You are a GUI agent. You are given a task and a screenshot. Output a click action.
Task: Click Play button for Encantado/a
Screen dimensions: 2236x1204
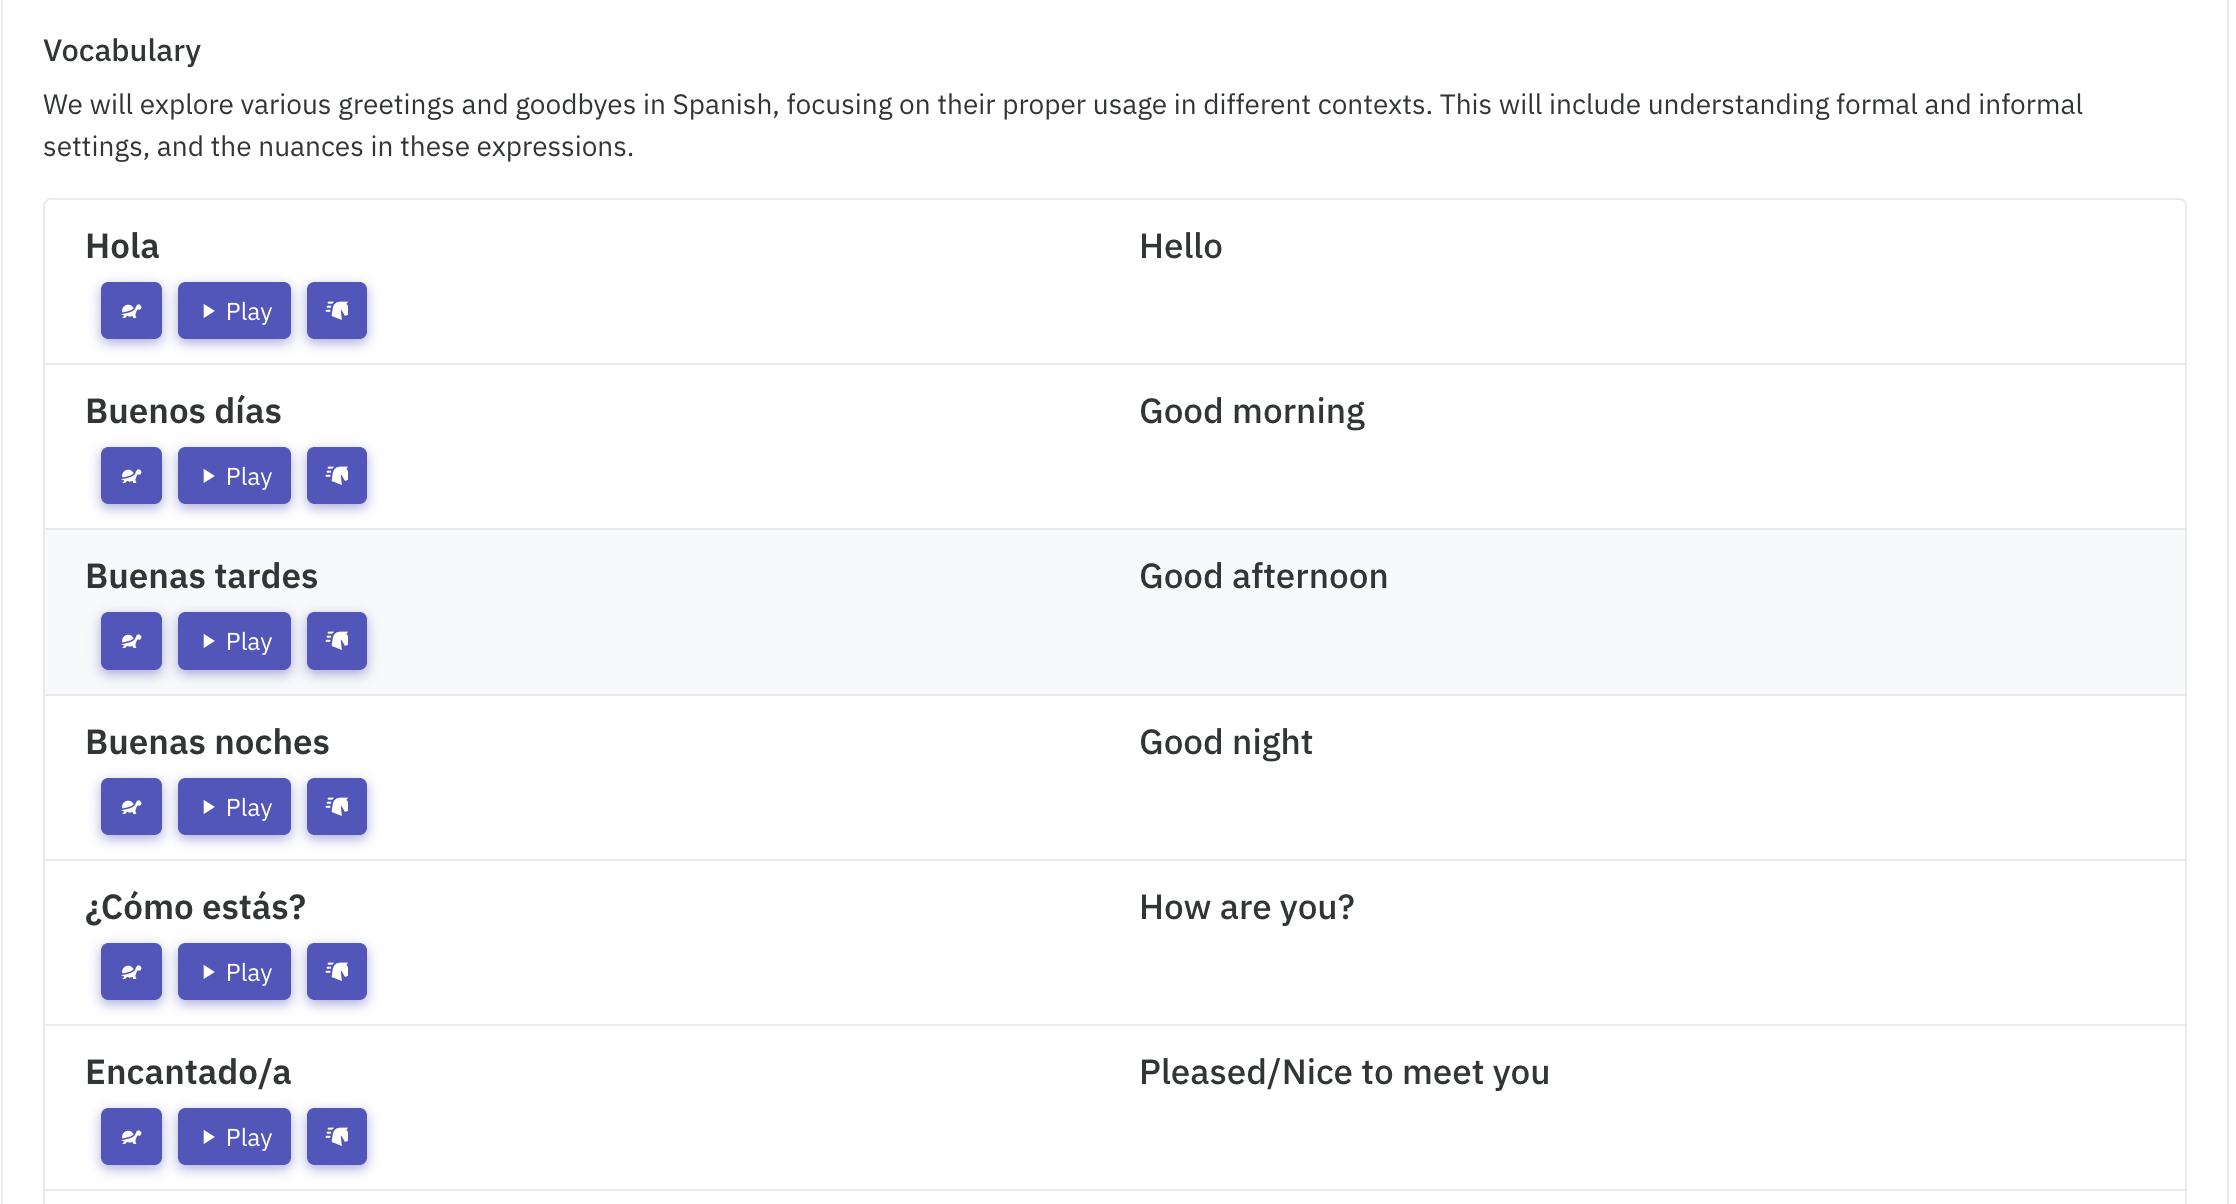(x=234, y=1137)
